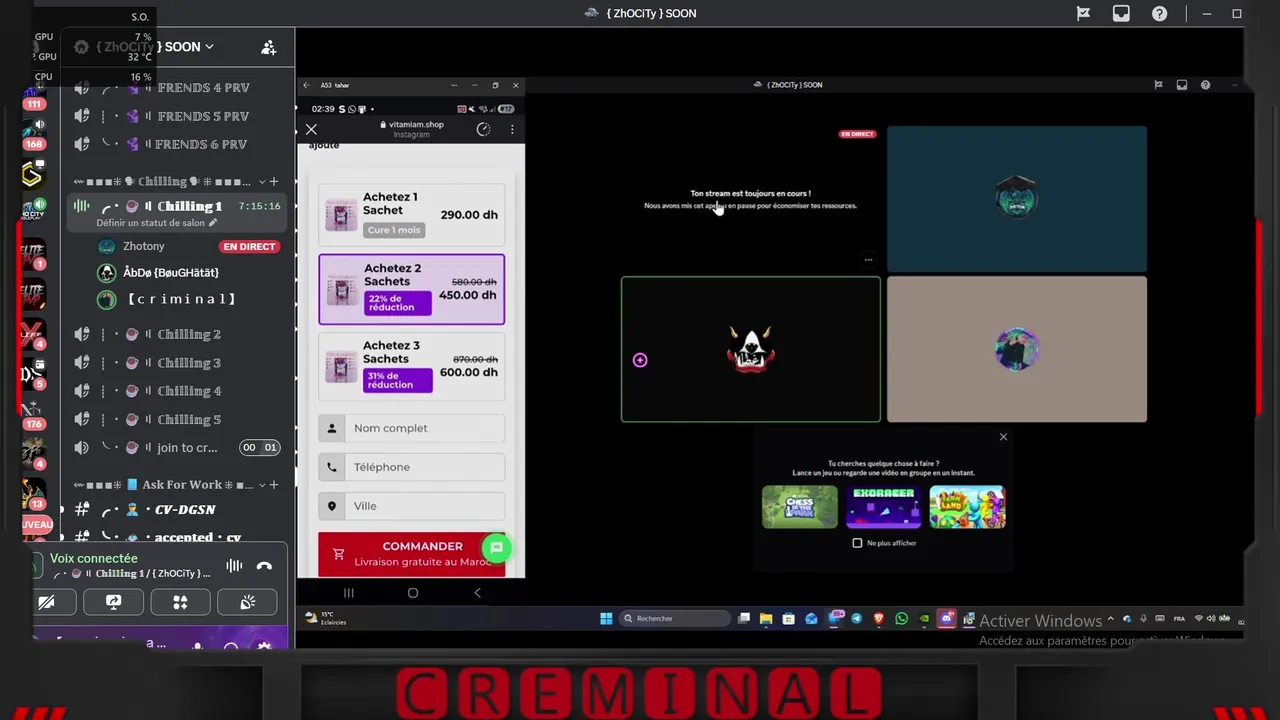Click the flag icon in Discord title bar
Image resolution: width=1280 pixels, height=720 pixels.
1083,13
